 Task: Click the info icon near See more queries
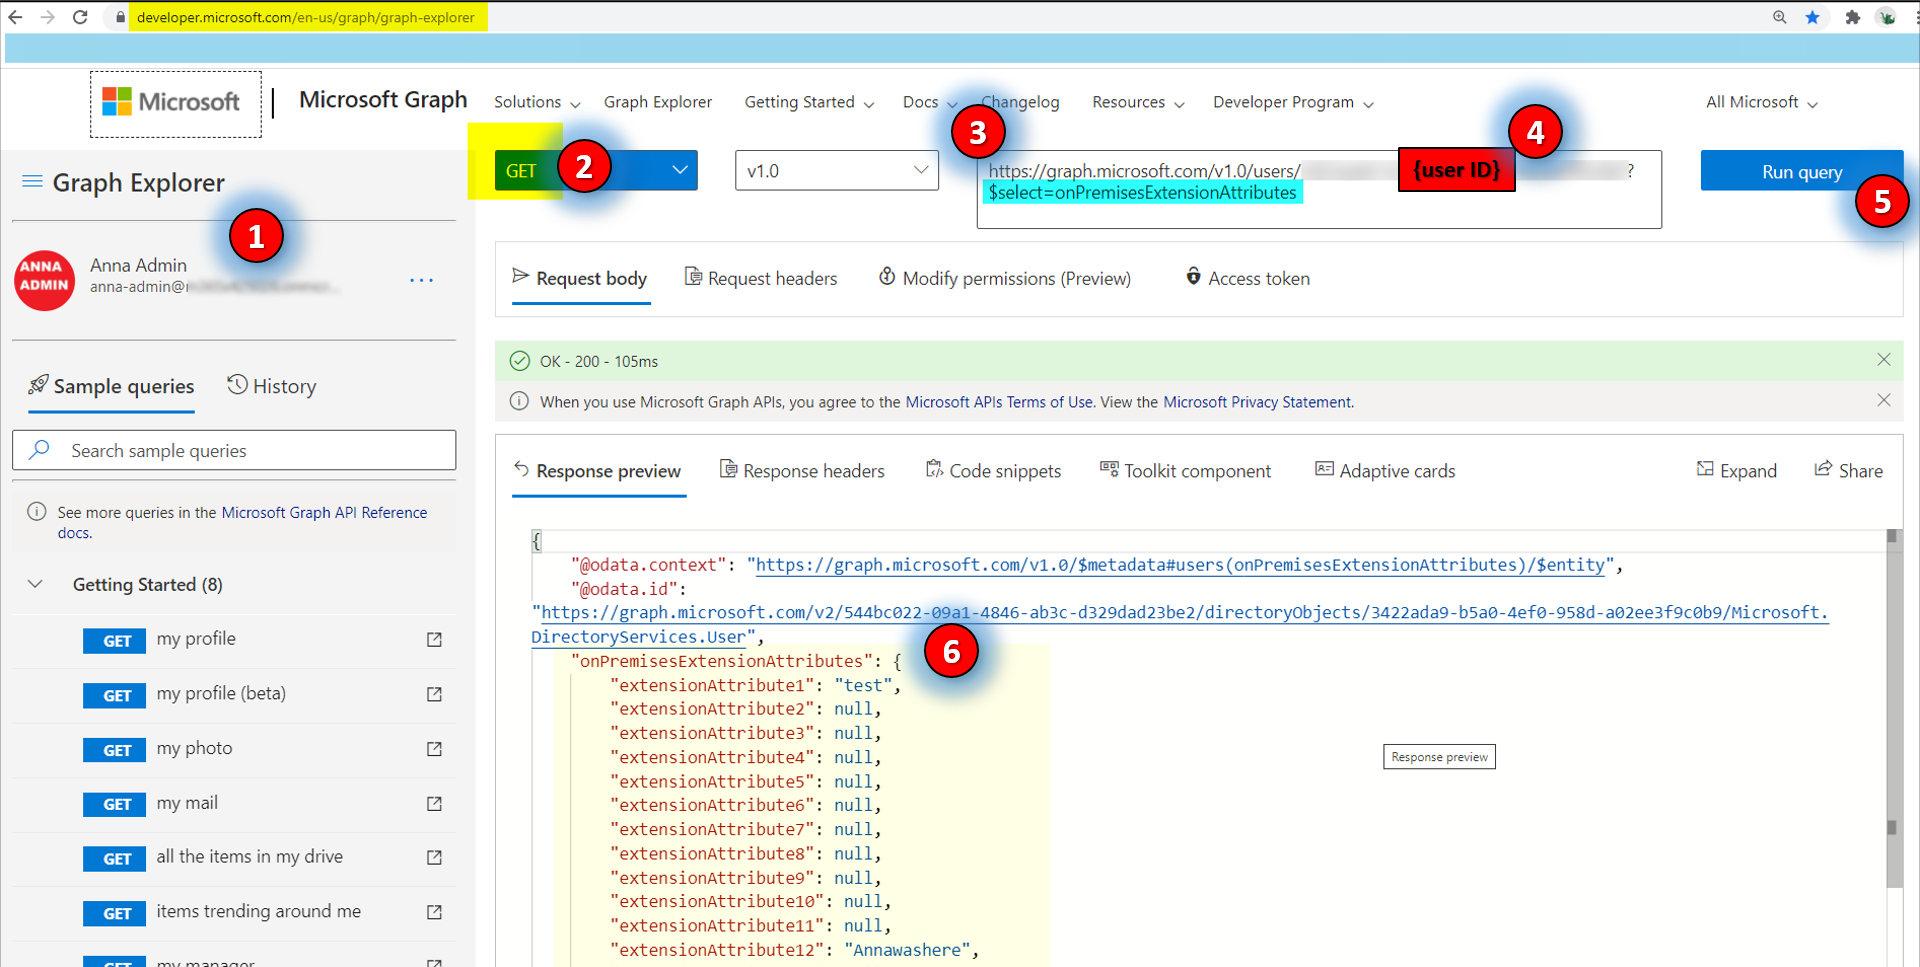(37, 511)
